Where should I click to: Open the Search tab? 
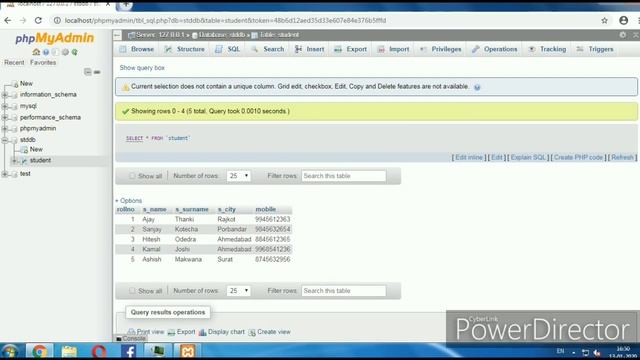(x=268, y=49)
